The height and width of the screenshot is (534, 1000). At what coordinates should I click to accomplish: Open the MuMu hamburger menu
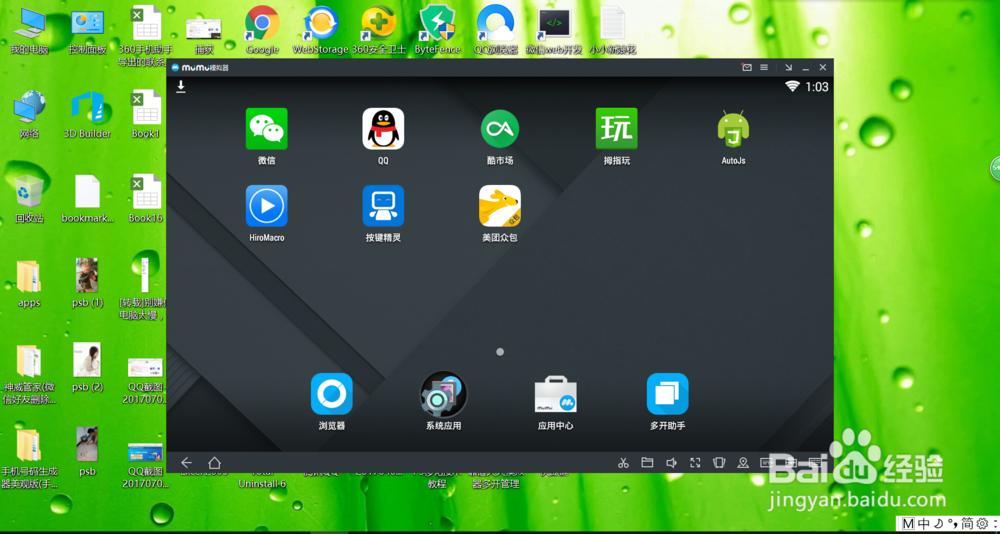[763, 67]
